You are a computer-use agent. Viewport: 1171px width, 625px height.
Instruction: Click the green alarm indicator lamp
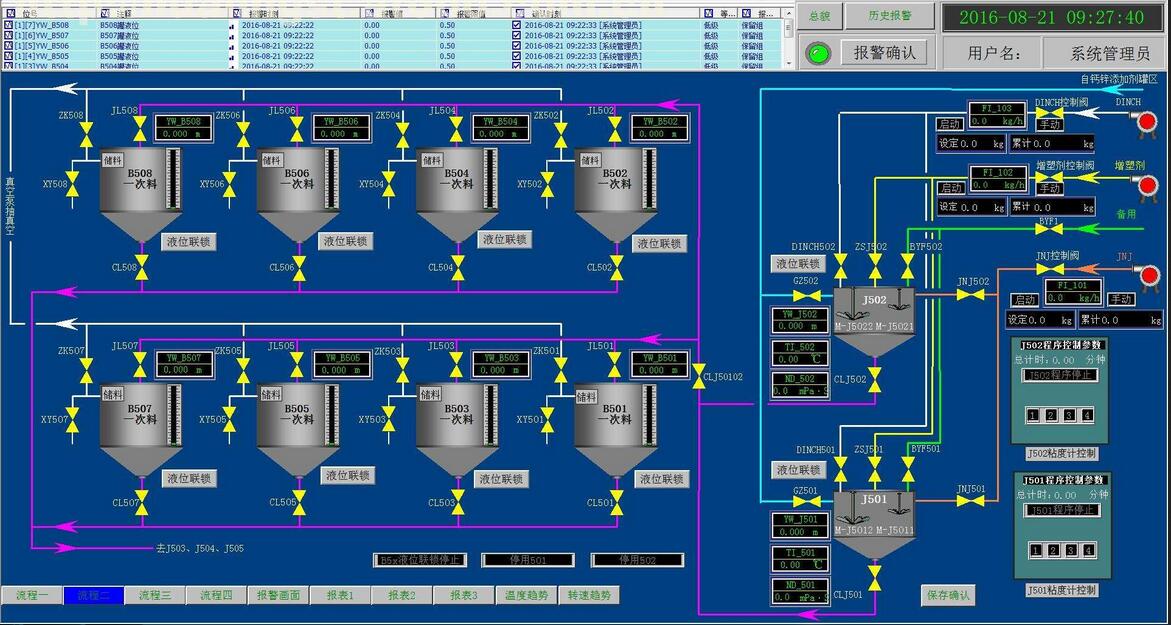coord(818,53)
